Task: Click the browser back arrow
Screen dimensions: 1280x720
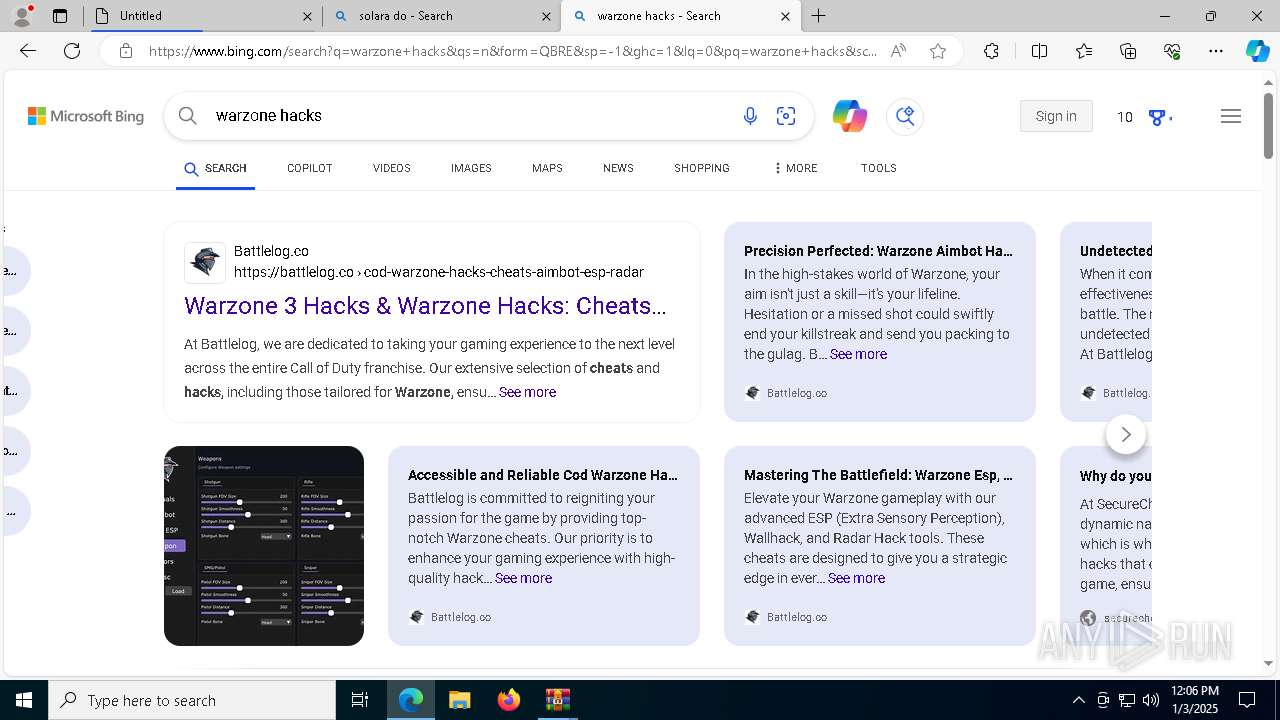Action: point(28,51)
